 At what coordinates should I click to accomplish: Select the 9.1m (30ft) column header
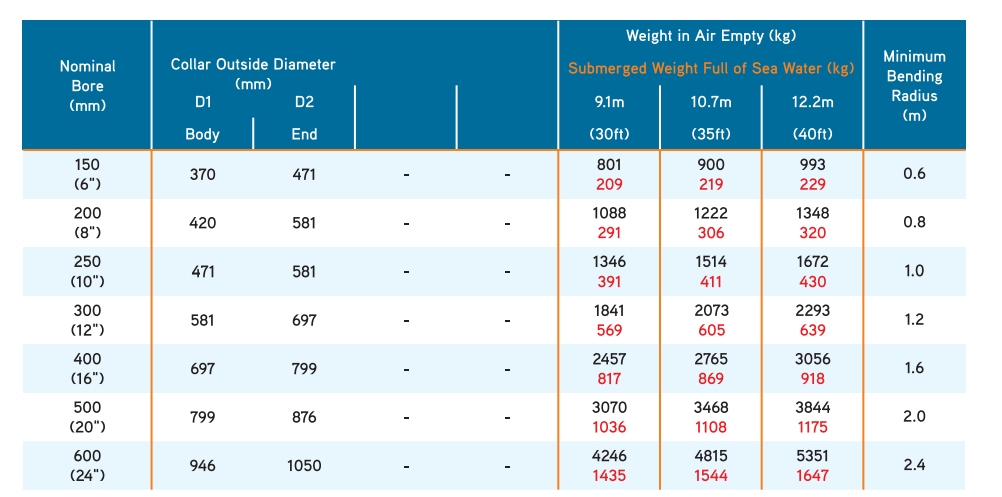608,118
